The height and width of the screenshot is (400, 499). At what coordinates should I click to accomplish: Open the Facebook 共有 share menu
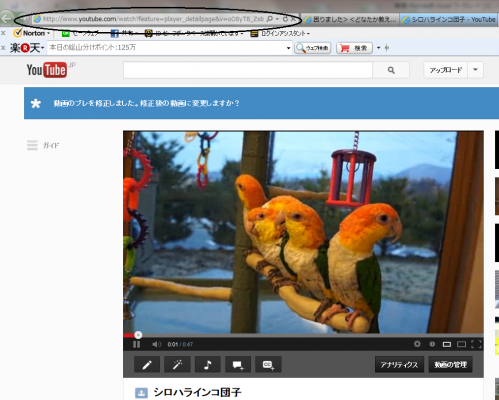(123, 33)
